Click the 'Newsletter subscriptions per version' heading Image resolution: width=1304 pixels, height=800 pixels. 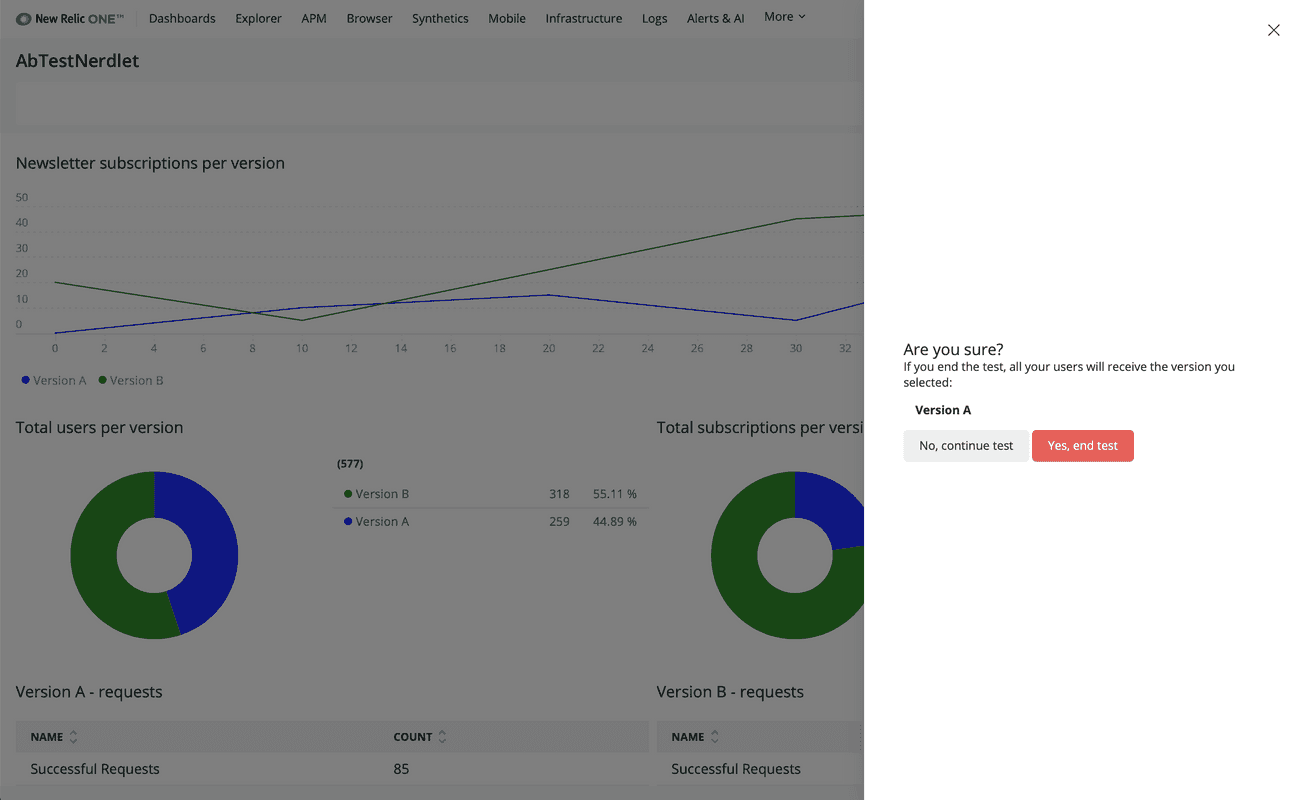click(x=150, y=163)
